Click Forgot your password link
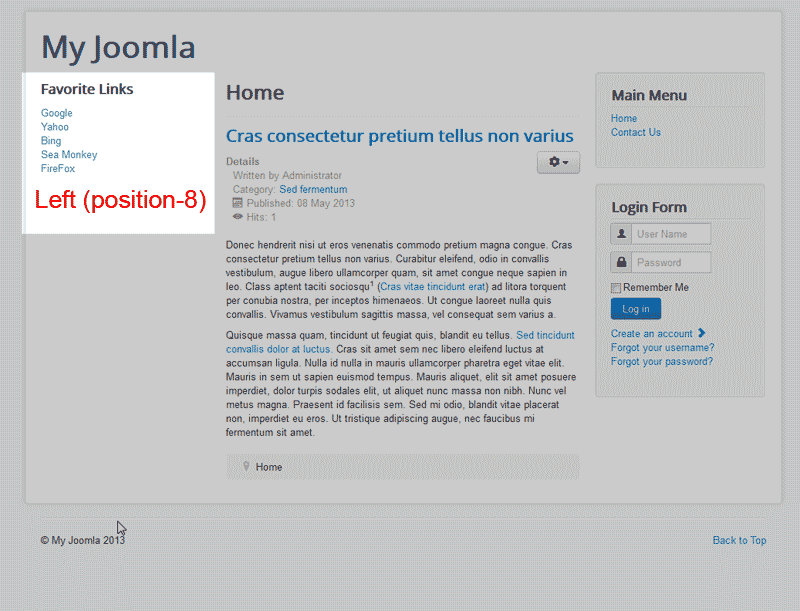This screenshot has height=611, width=800. pyautogui.click(x=662, y=361)
